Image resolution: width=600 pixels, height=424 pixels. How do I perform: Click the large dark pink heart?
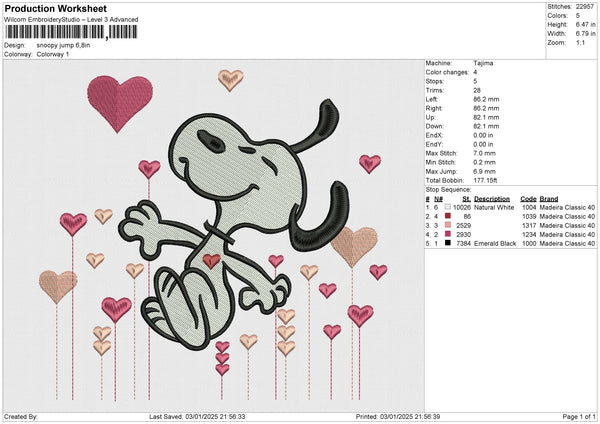tap(120, 100)
